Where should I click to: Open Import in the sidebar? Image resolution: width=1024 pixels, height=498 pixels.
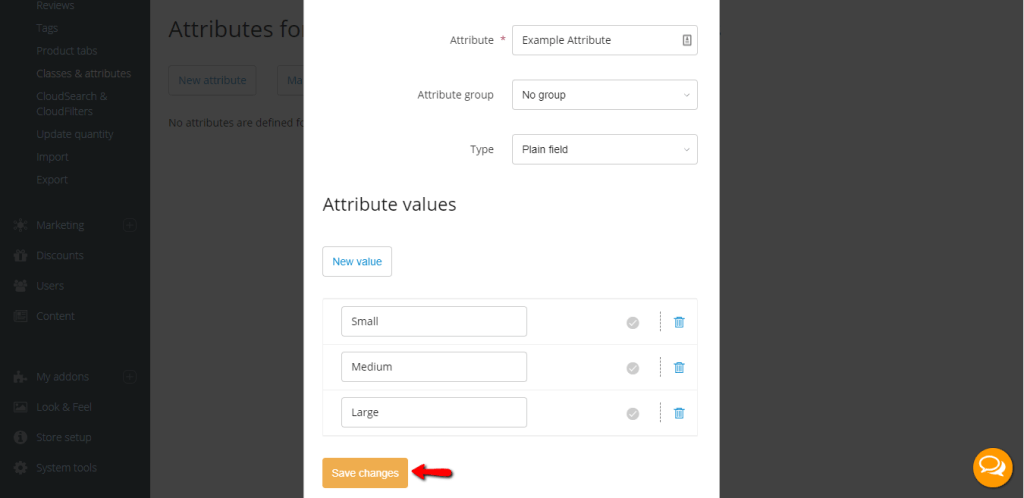coord(52,157)
